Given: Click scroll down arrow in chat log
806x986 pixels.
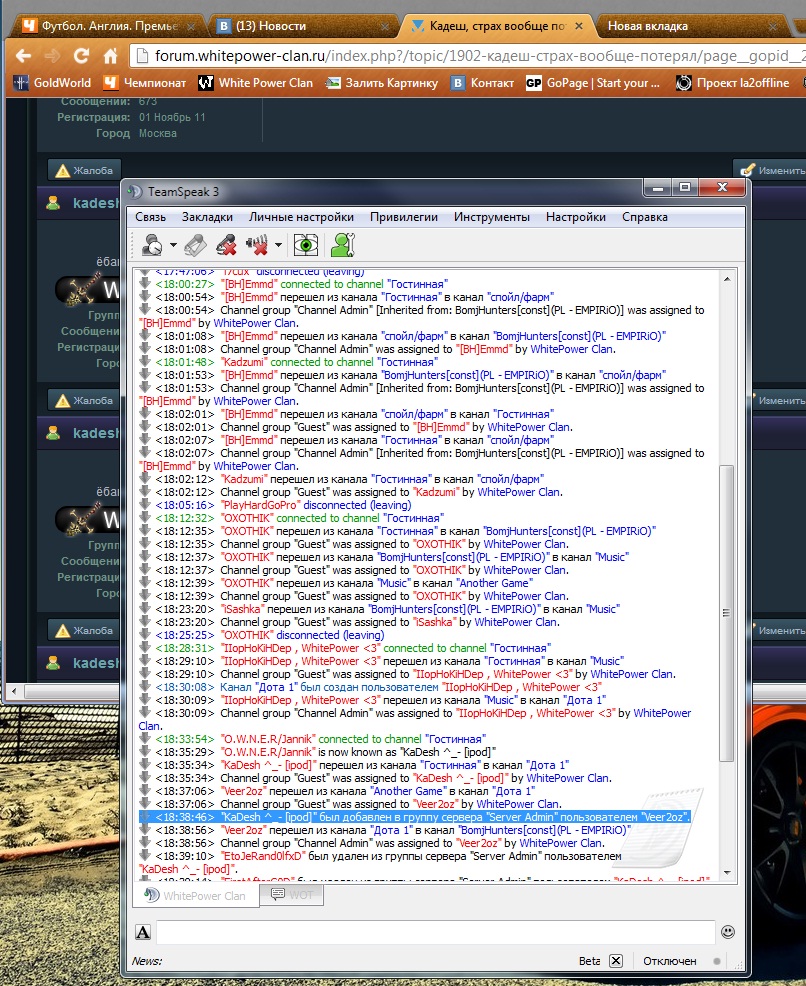Looking at the screenshot, I should [x=727, y=873].
